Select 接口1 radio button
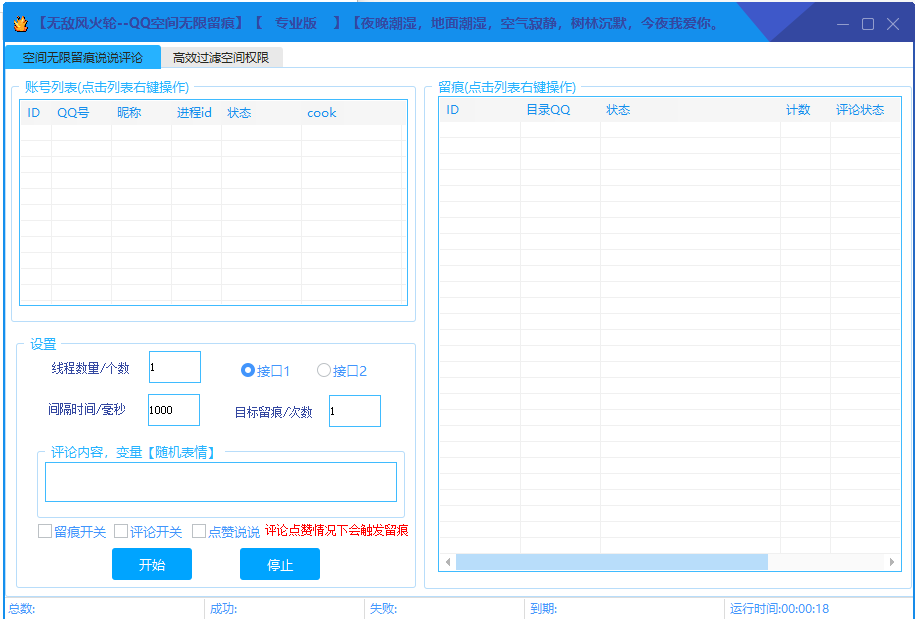The height and width of the screenshot is (619, 915). pyautogui.click(x=248, y=370)
